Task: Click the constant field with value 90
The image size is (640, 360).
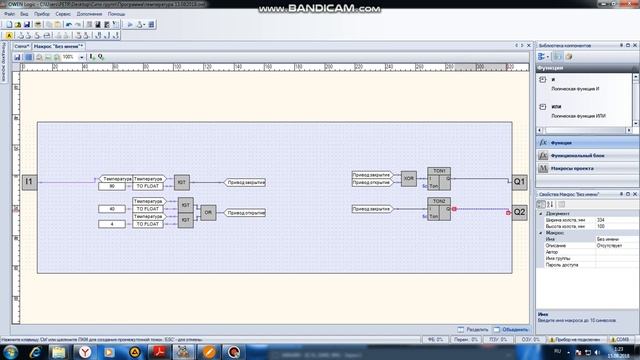Action: click(x=112, y=186)
